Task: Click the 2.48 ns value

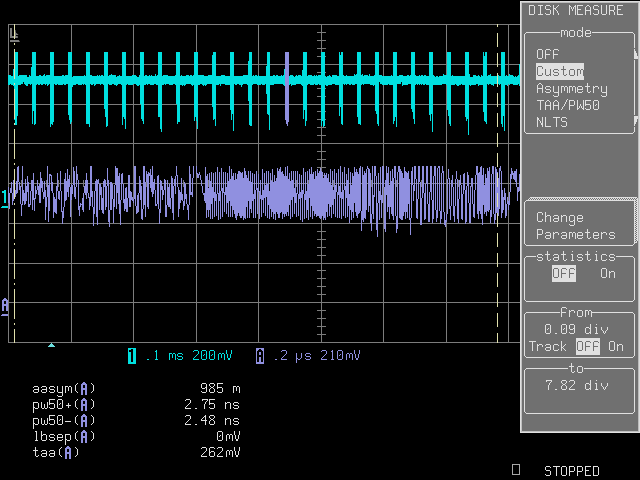Action: click(212, 420)
